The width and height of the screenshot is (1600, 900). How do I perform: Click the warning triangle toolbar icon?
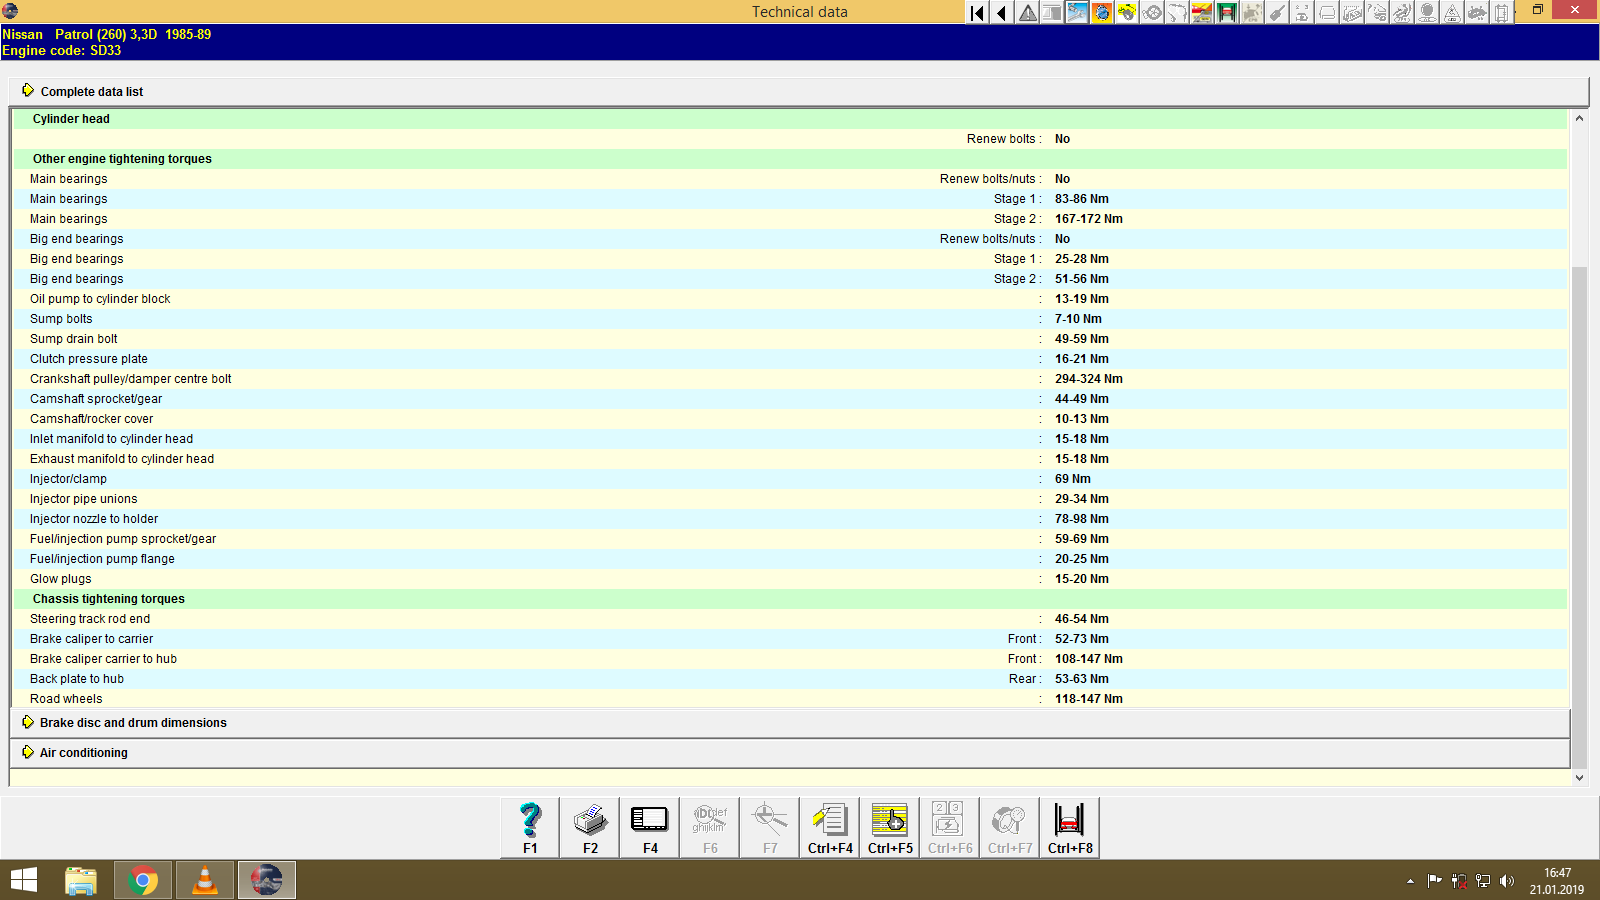point(1027,13)
